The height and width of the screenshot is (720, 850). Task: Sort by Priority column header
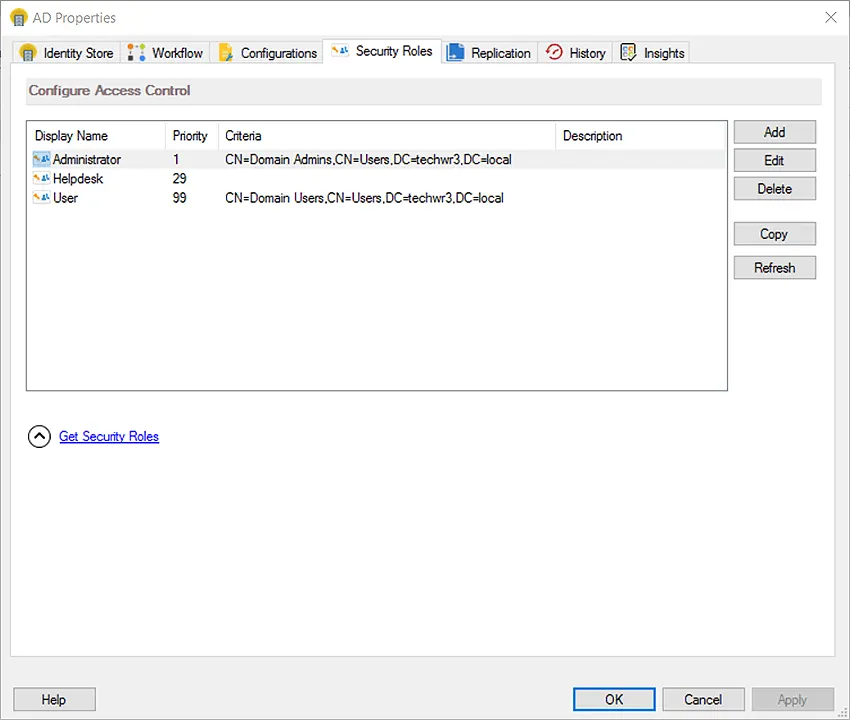point(191,136)
